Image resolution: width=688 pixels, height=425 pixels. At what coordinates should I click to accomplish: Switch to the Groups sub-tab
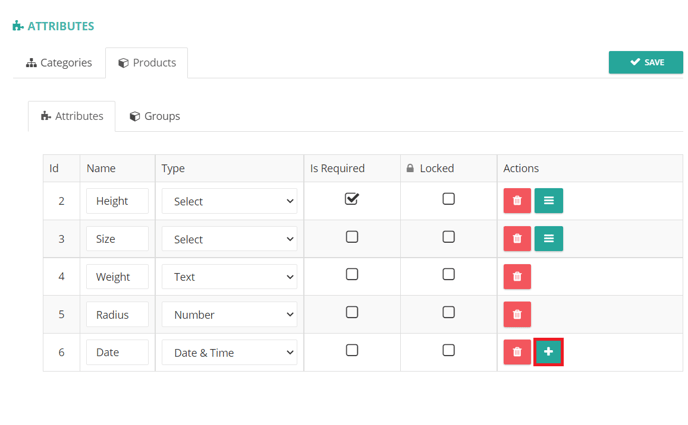pos(155,116)
